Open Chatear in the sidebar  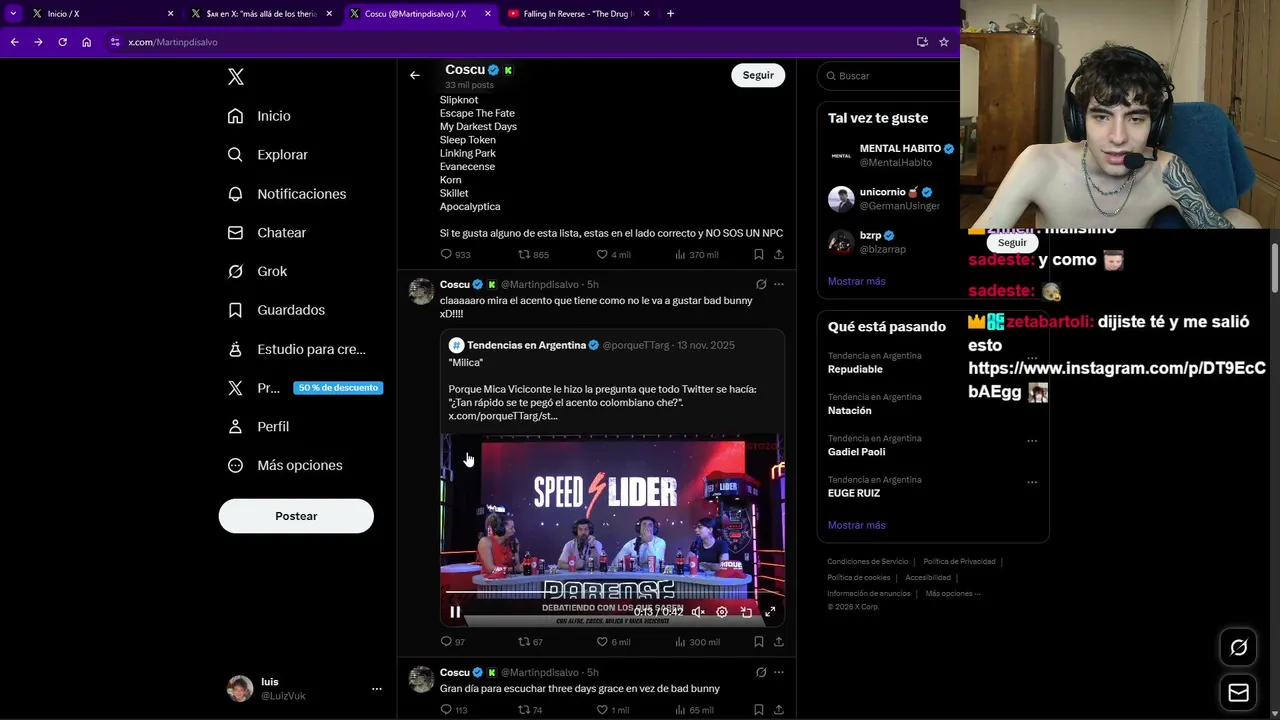266,232
